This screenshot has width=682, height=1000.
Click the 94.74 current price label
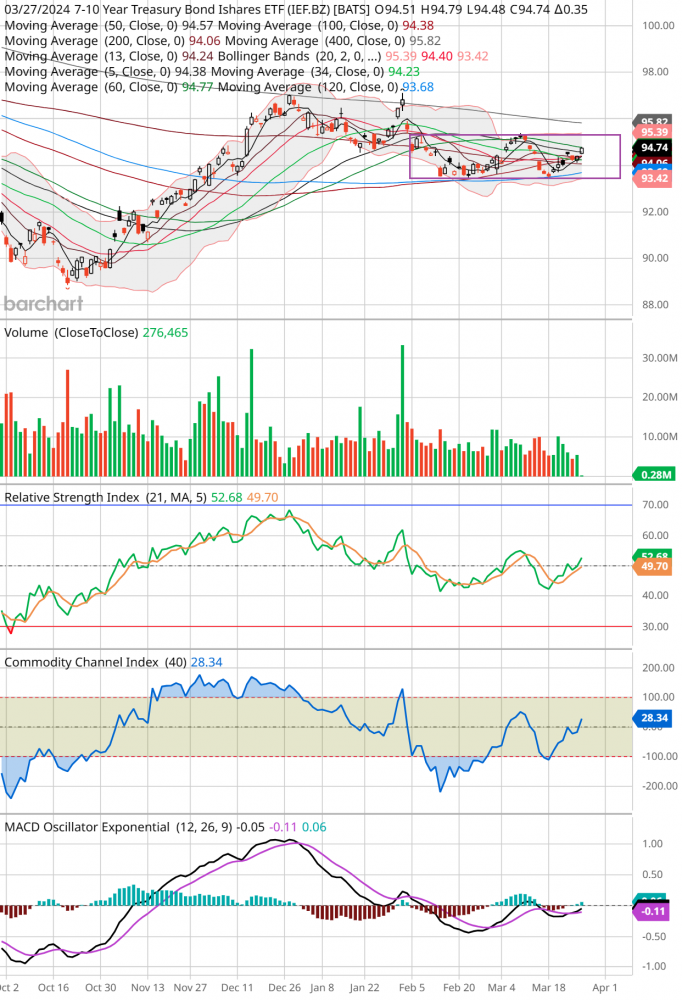tap(655, 146)
